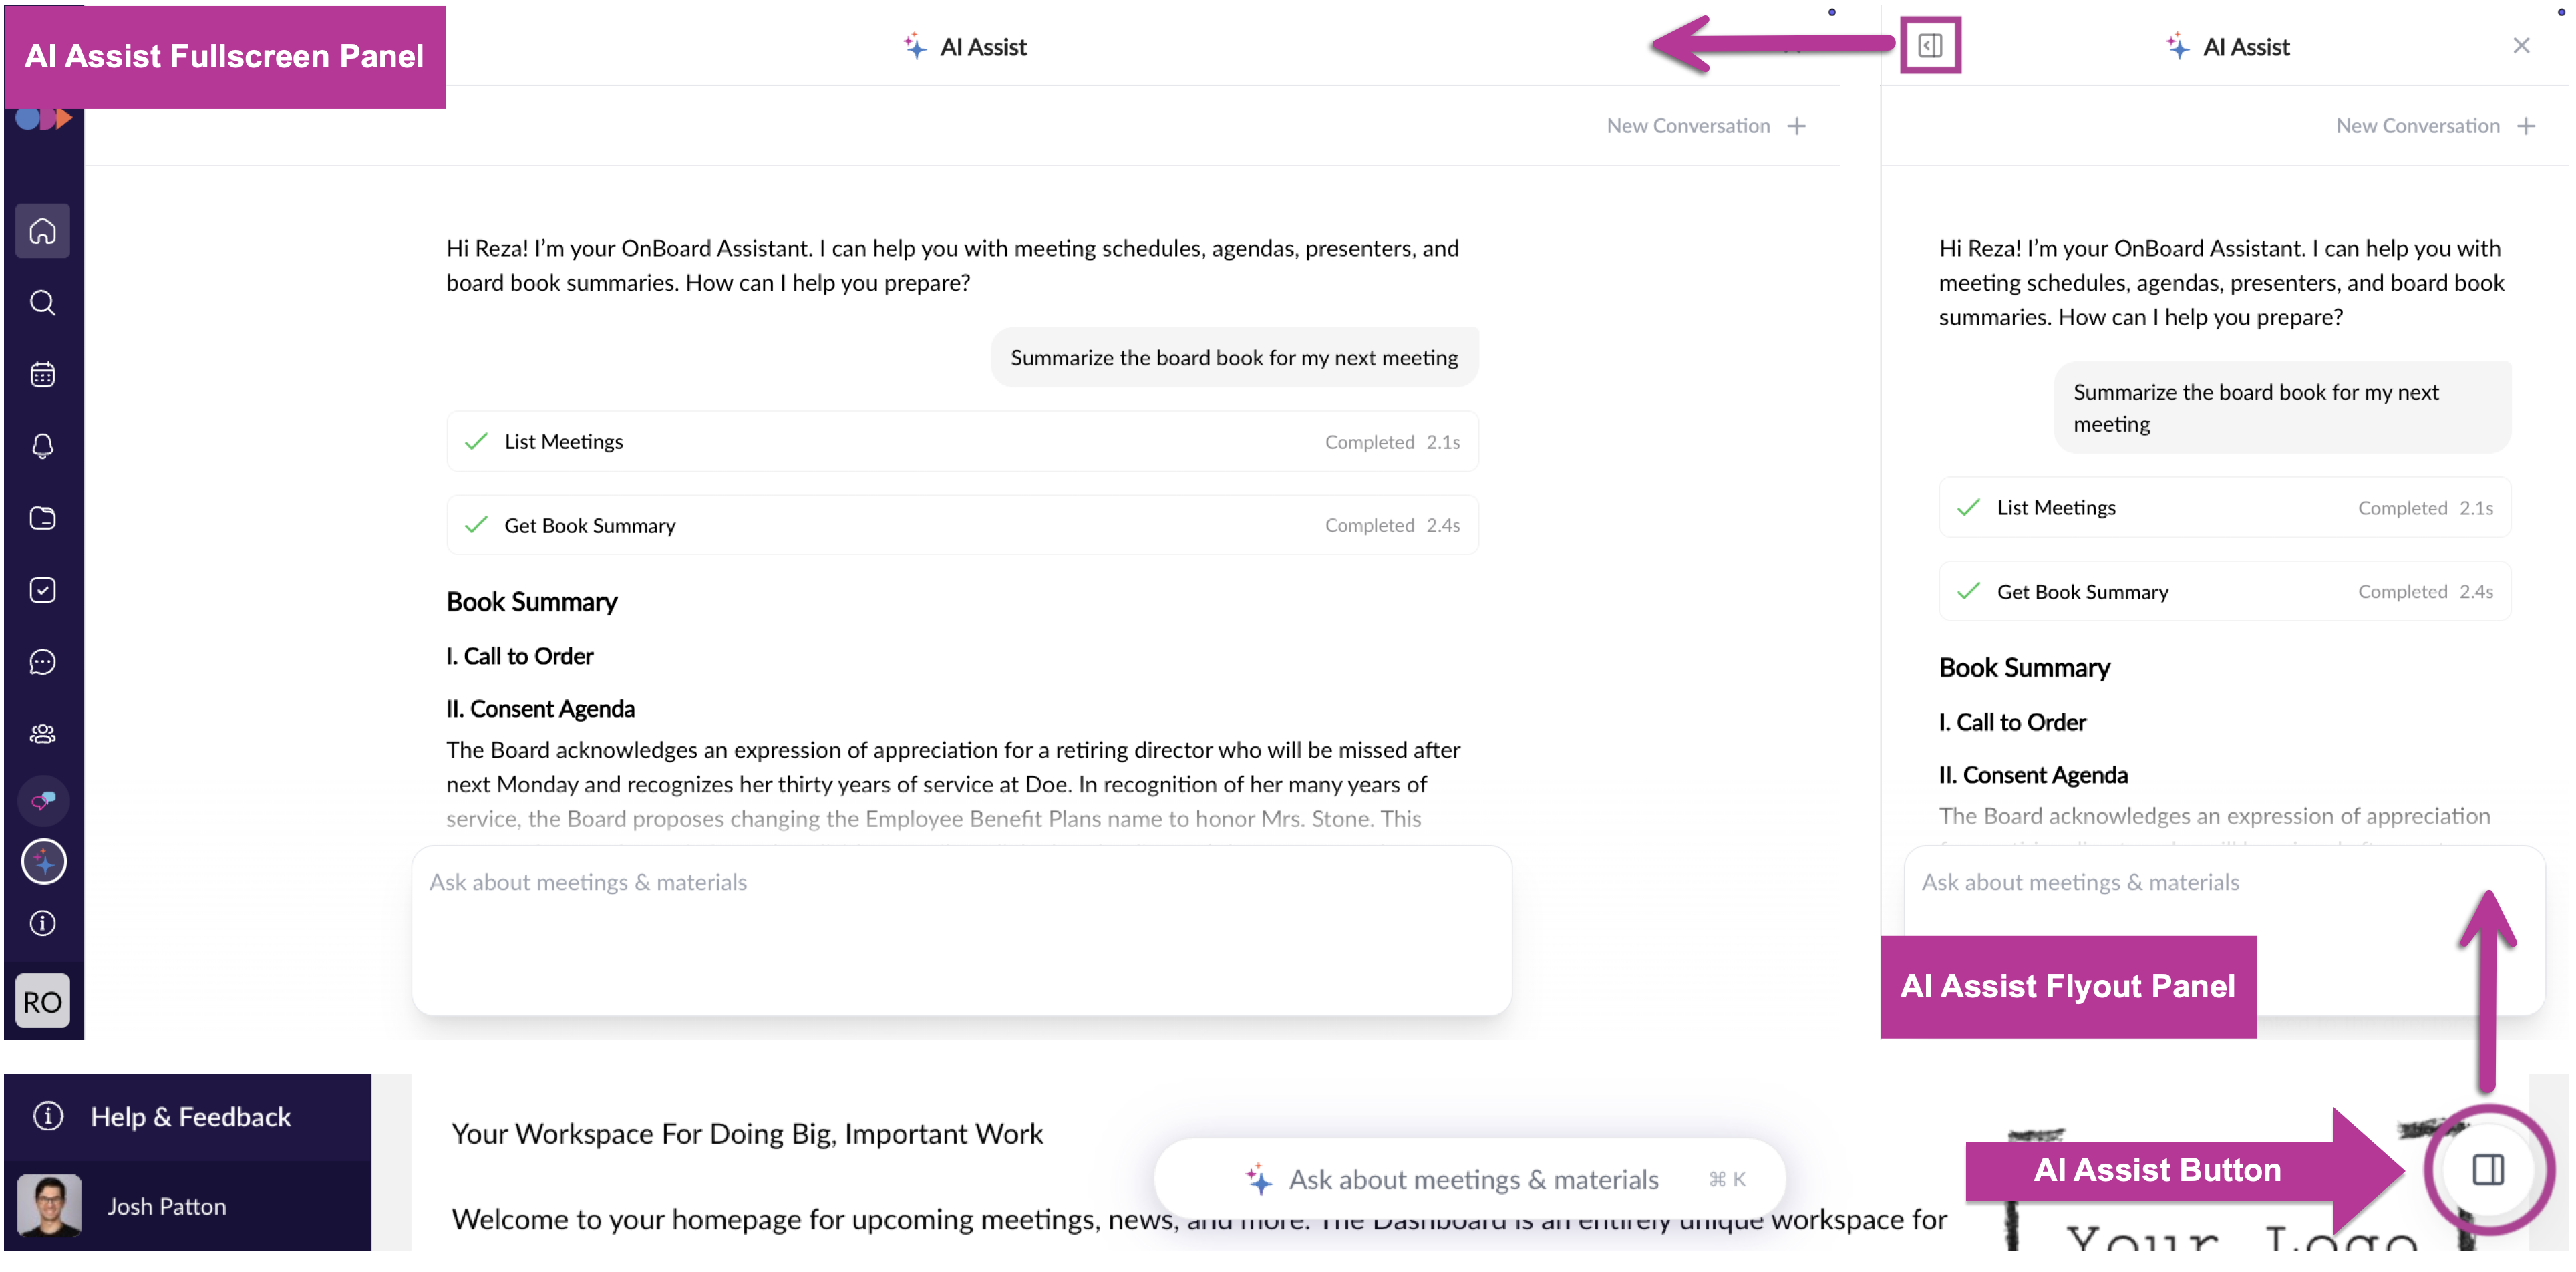Click the flyout 'Summarize the board book' message bubble
The height and width of the screenshot is (1272, 2576).
2282,408
